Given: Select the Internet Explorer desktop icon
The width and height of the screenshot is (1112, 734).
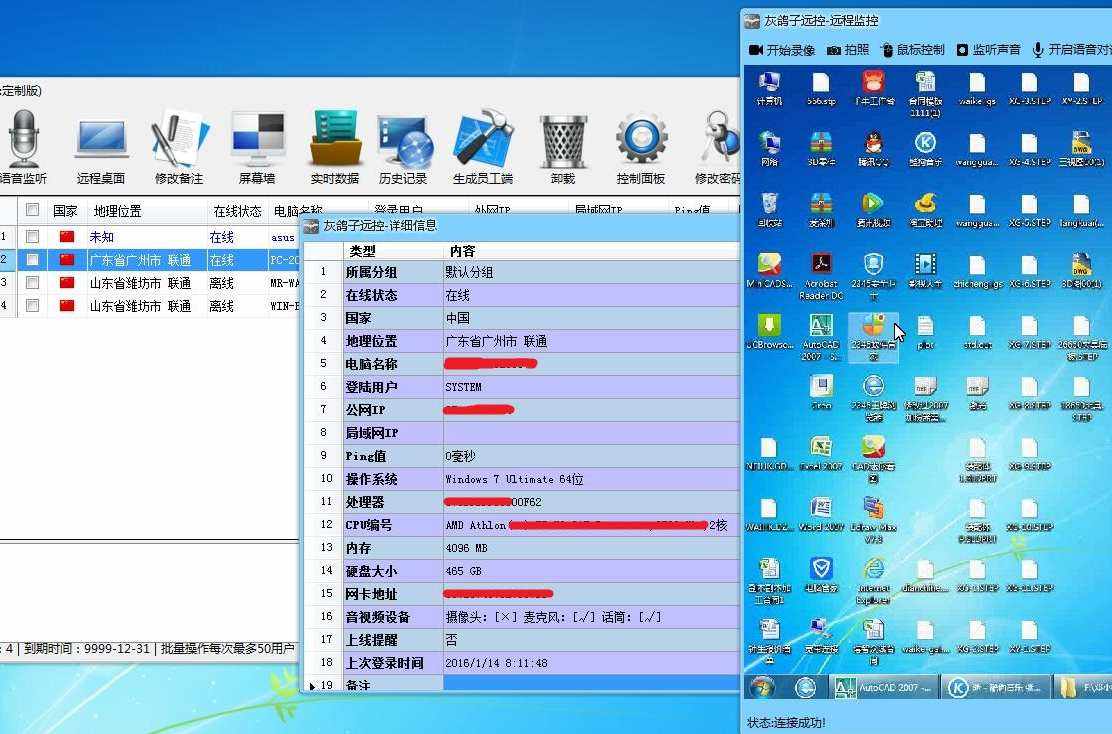Looking at the screenshot, I should coord(874,581).
